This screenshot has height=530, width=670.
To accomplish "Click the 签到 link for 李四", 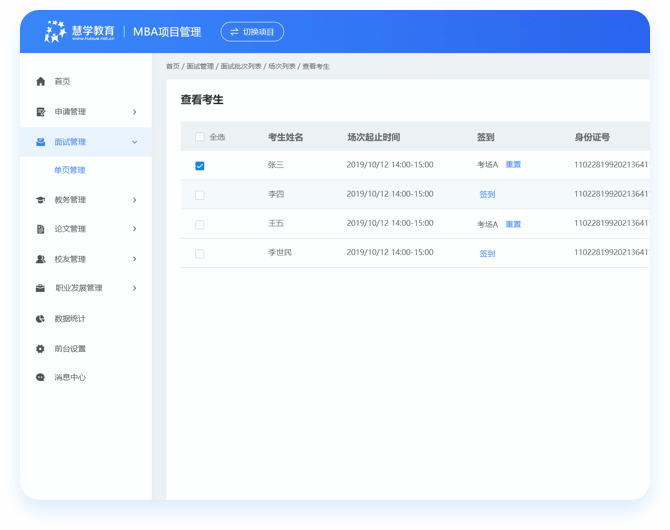I will click(487, 195).
